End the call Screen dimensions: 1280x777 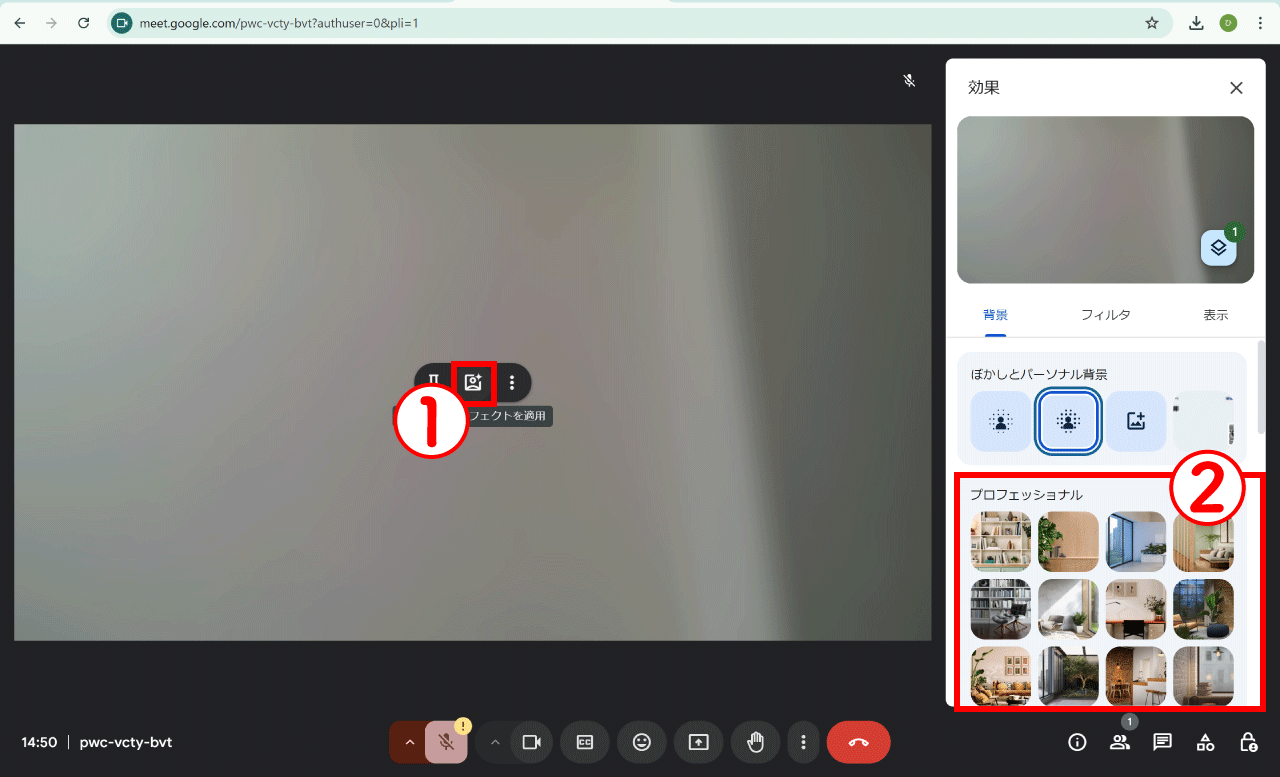856,742
